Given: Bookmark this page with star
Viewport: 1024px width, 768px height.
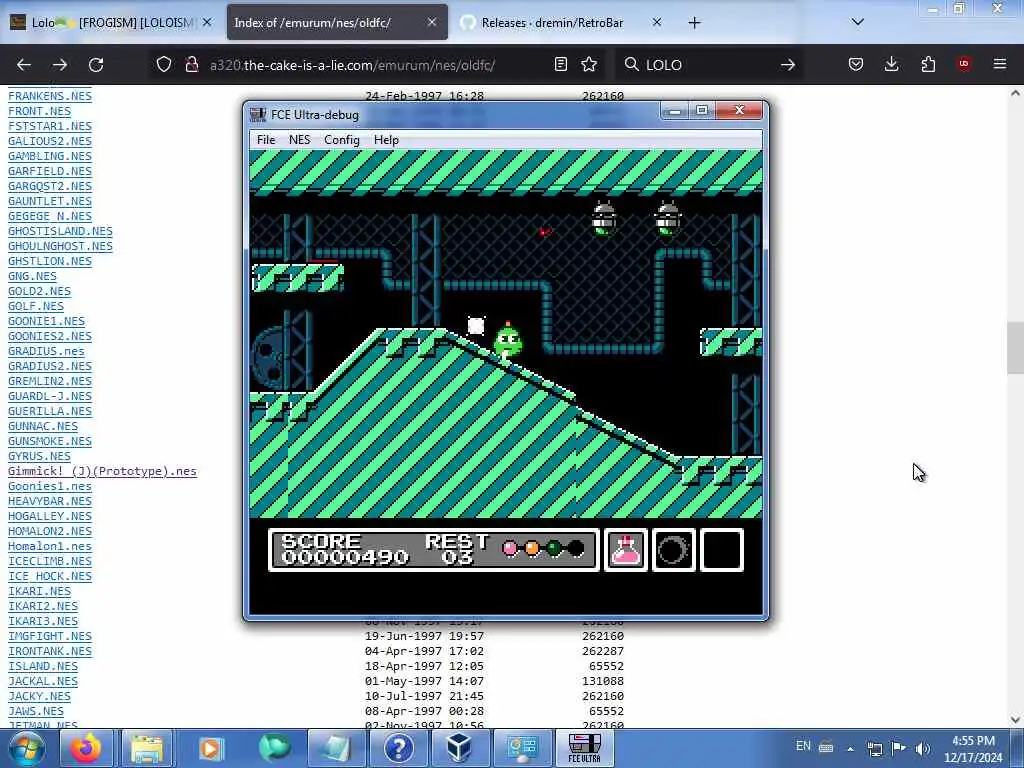Looking at the screenshot, I should [x=589, y=65].
